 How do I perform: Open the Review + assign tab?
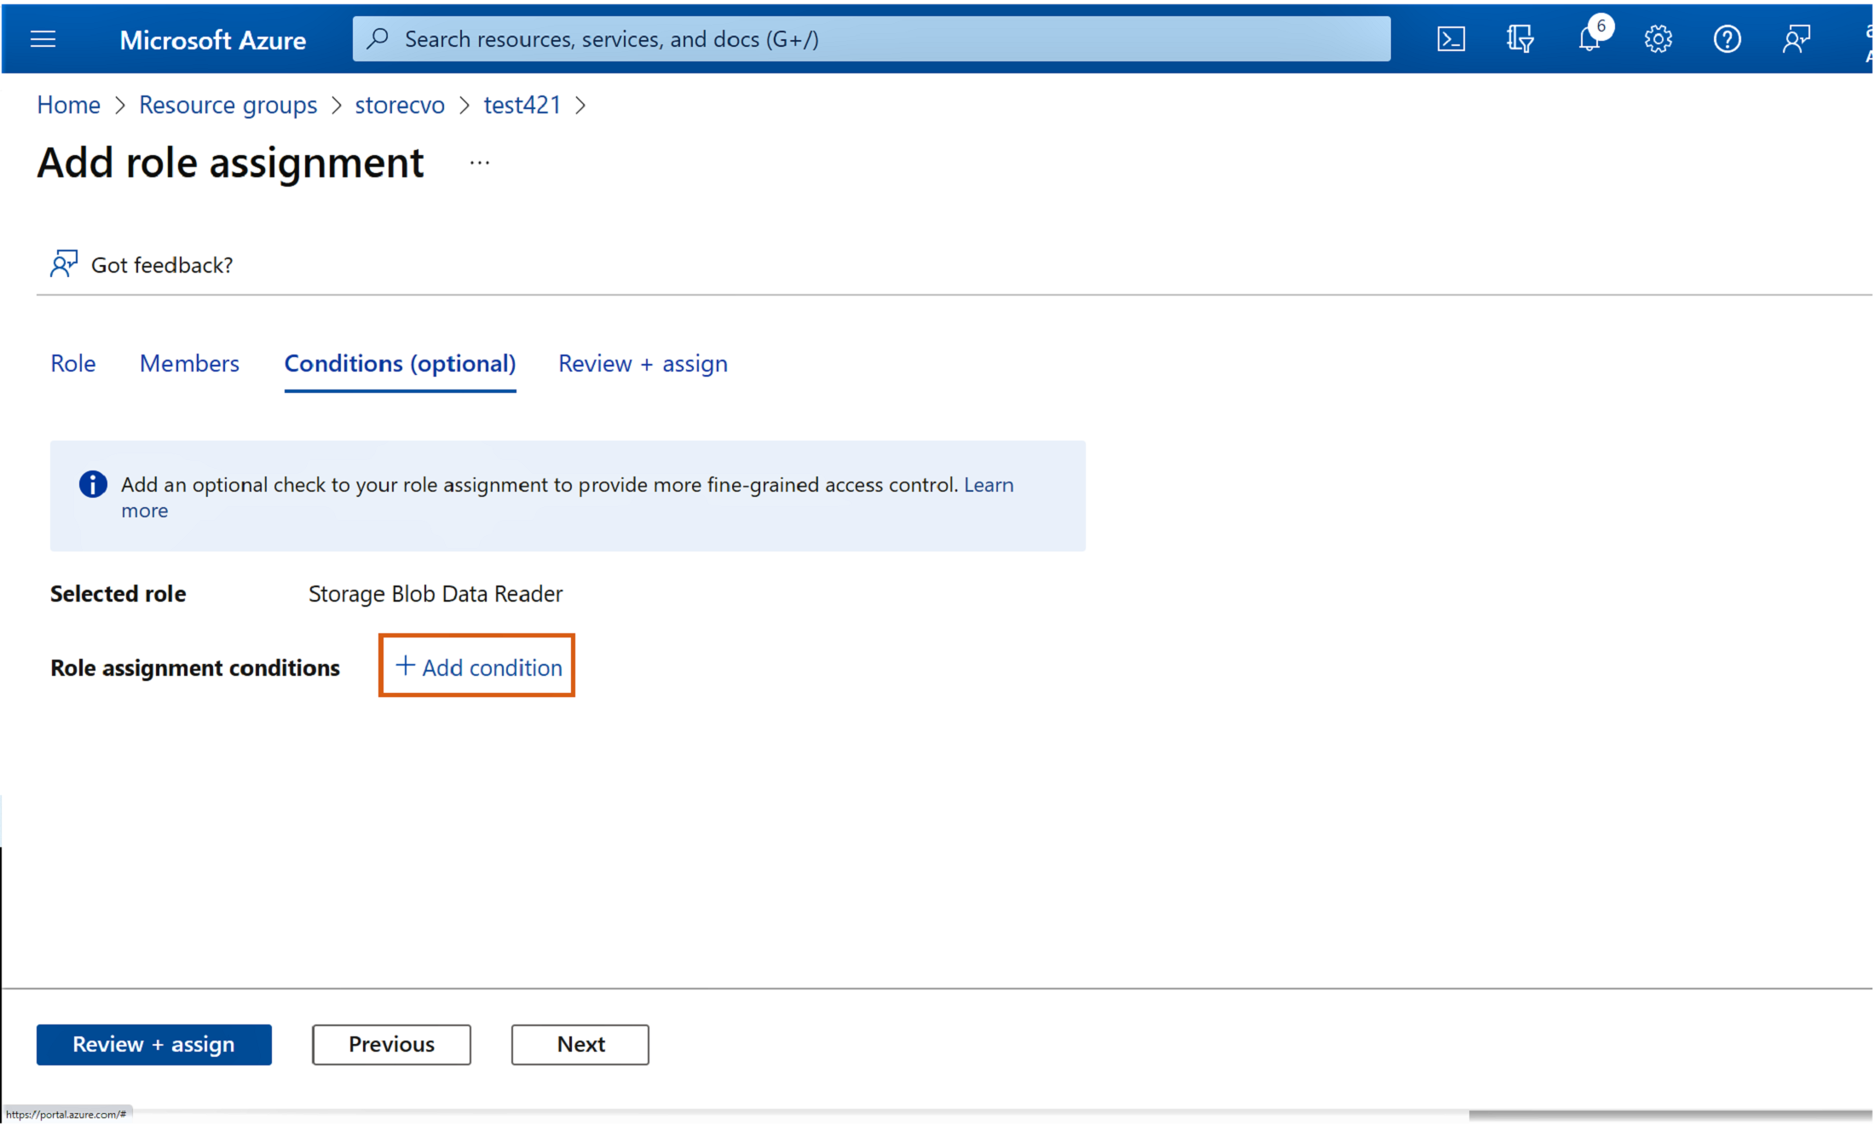click(642, 363)
